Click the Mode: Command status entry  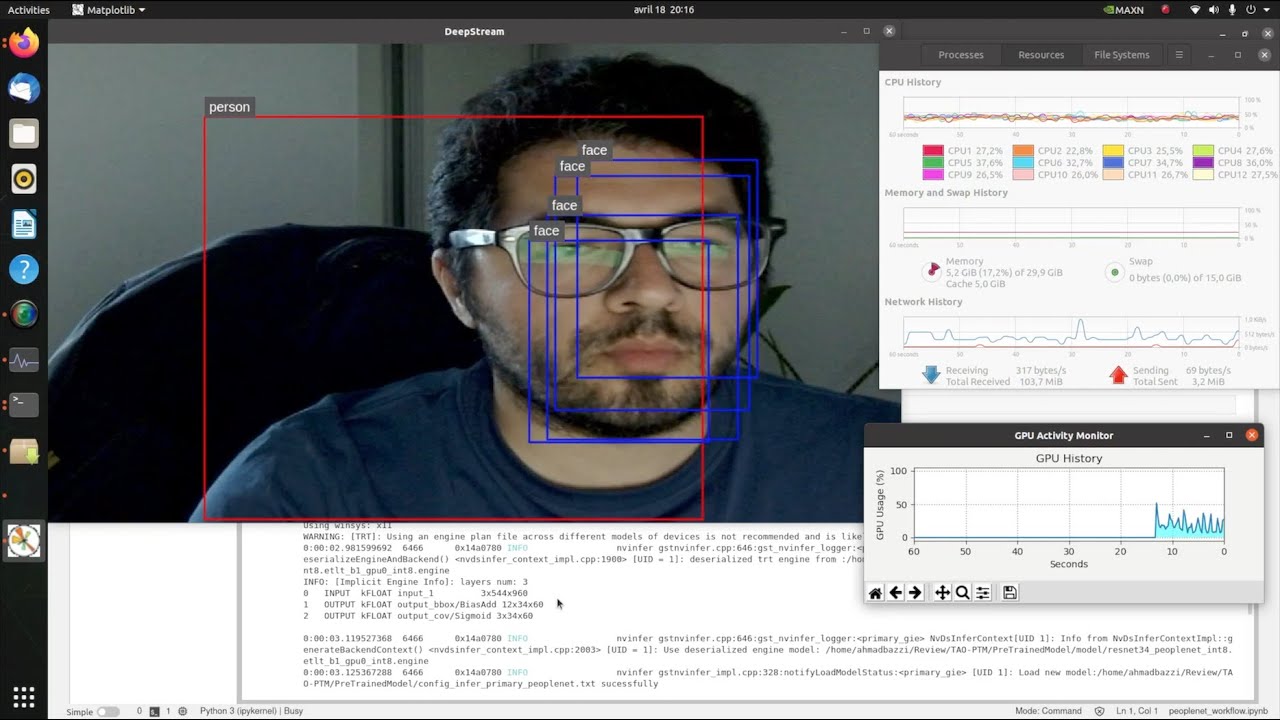pyautogui.click(x=1048, y=712)
